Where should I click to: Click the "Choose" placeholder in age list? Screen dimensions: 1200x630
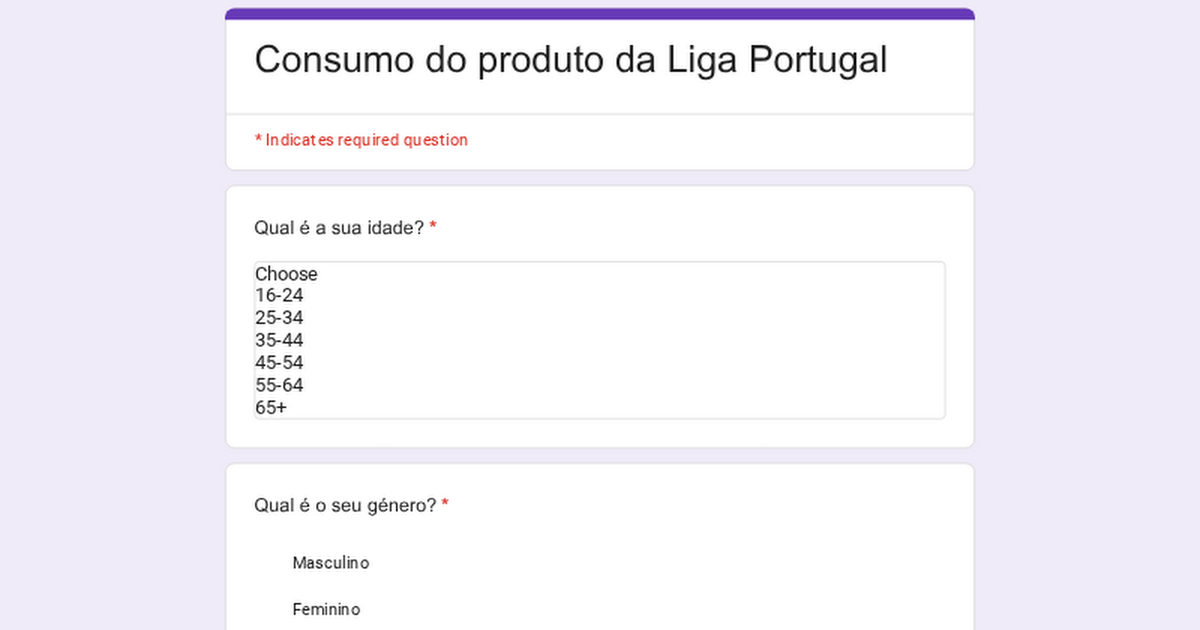point(286,274)
